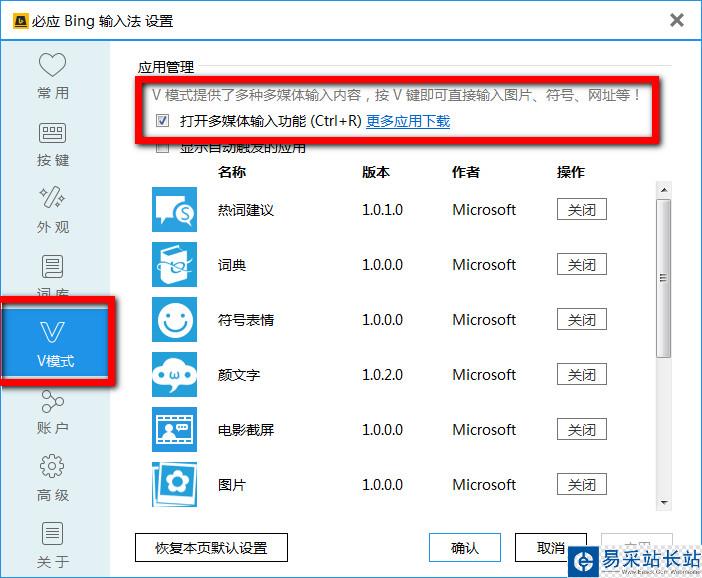Image resolution: width=702 pixels, height=578 pixels.
Task: Click 关闭 for the 词典 app
Action: 582,264
